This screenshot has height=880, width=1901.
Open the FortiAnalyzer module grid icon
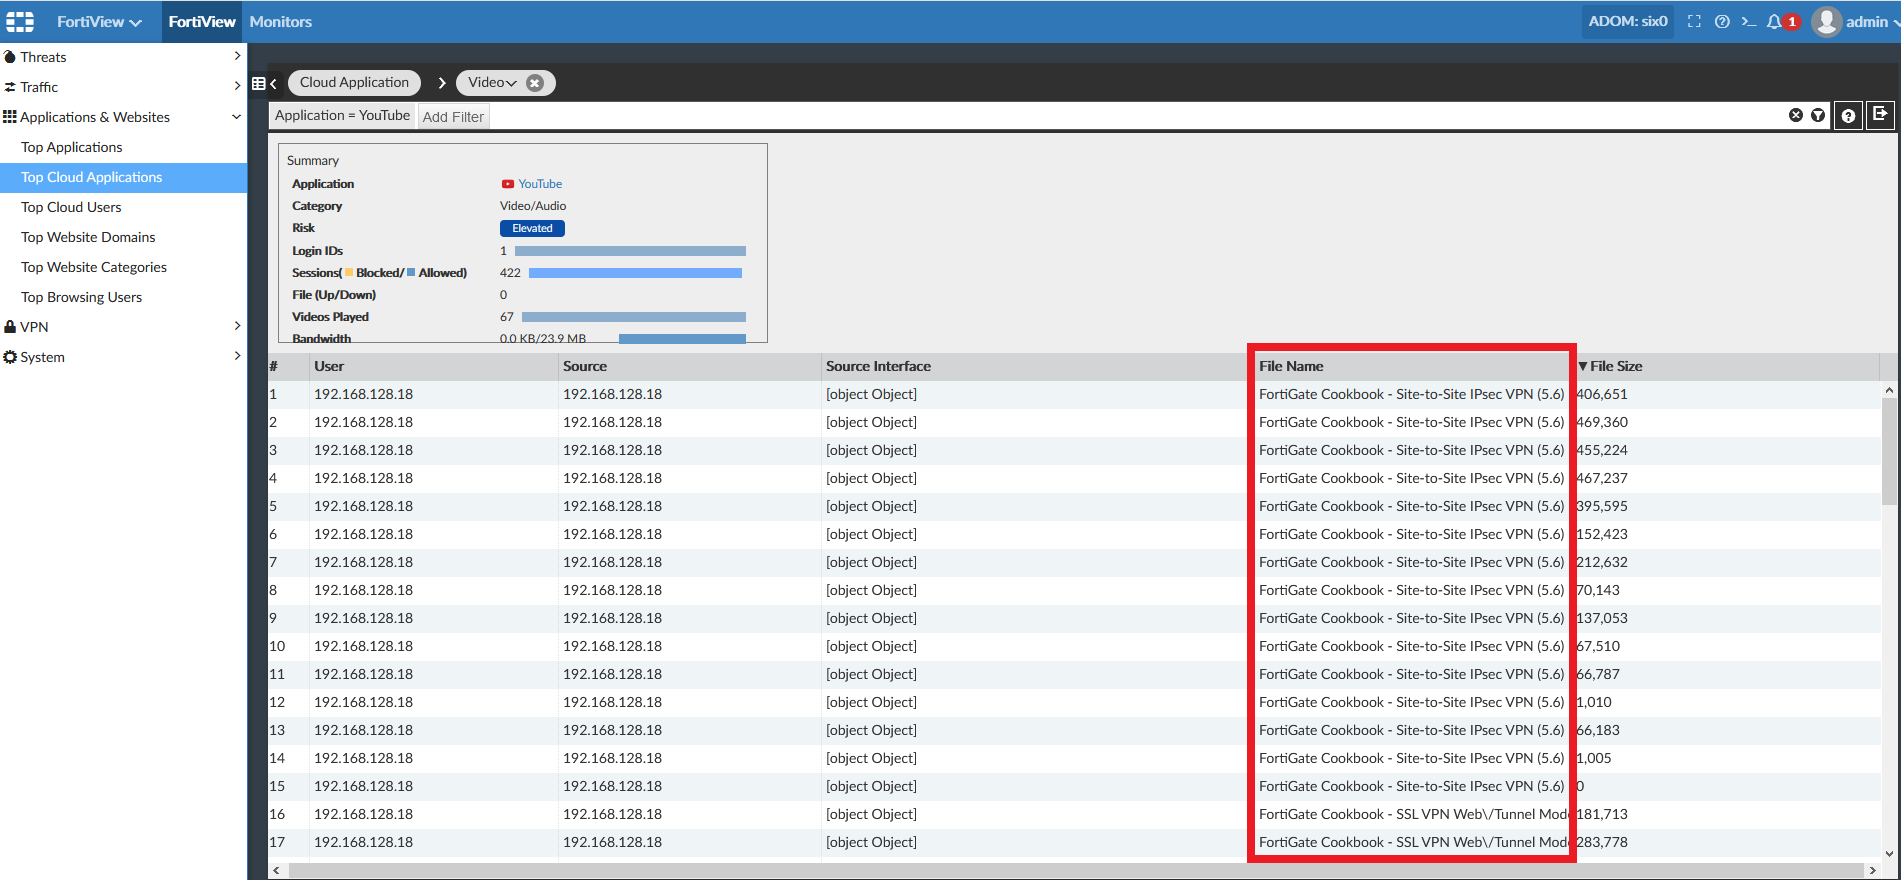(x=20, y=21)
